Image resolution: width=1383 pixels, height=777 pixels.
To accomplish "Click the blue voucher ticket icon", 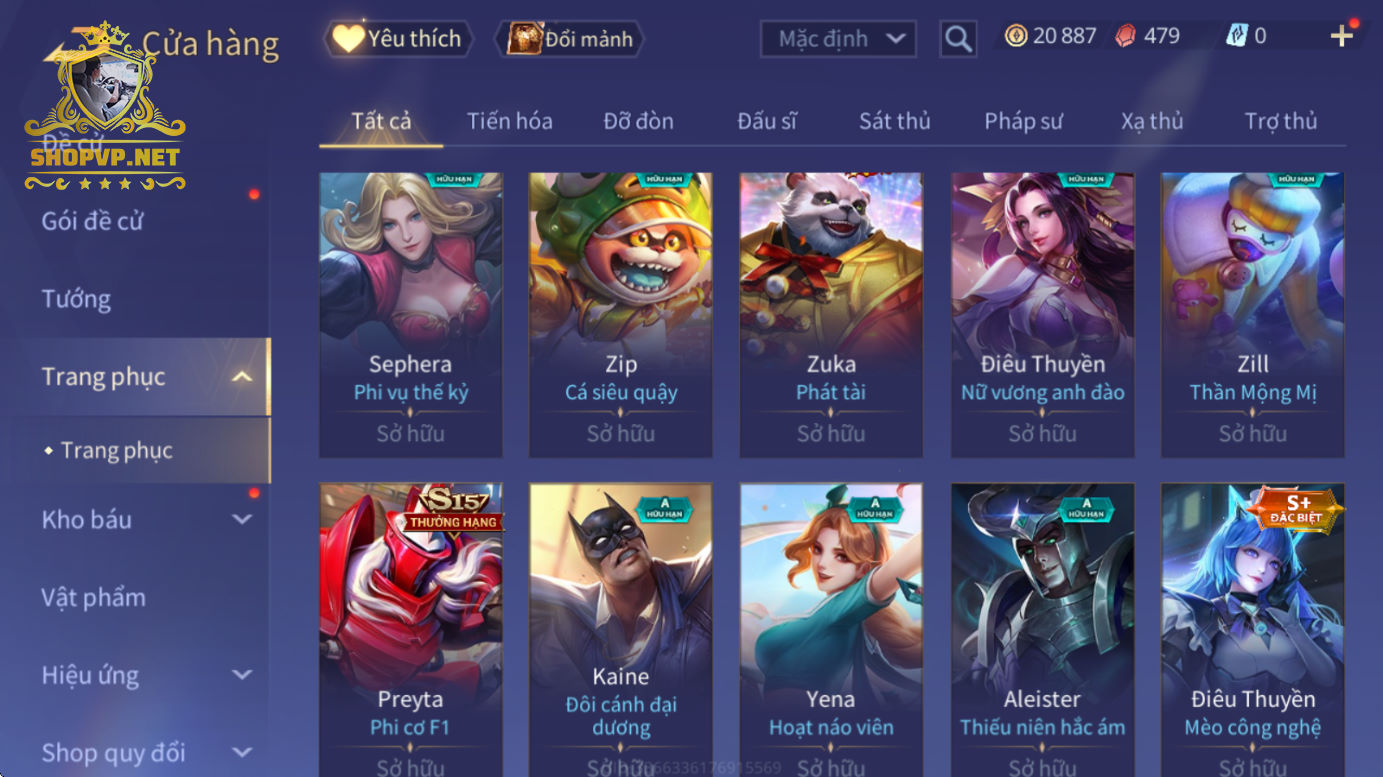I will pos(1236,36).
